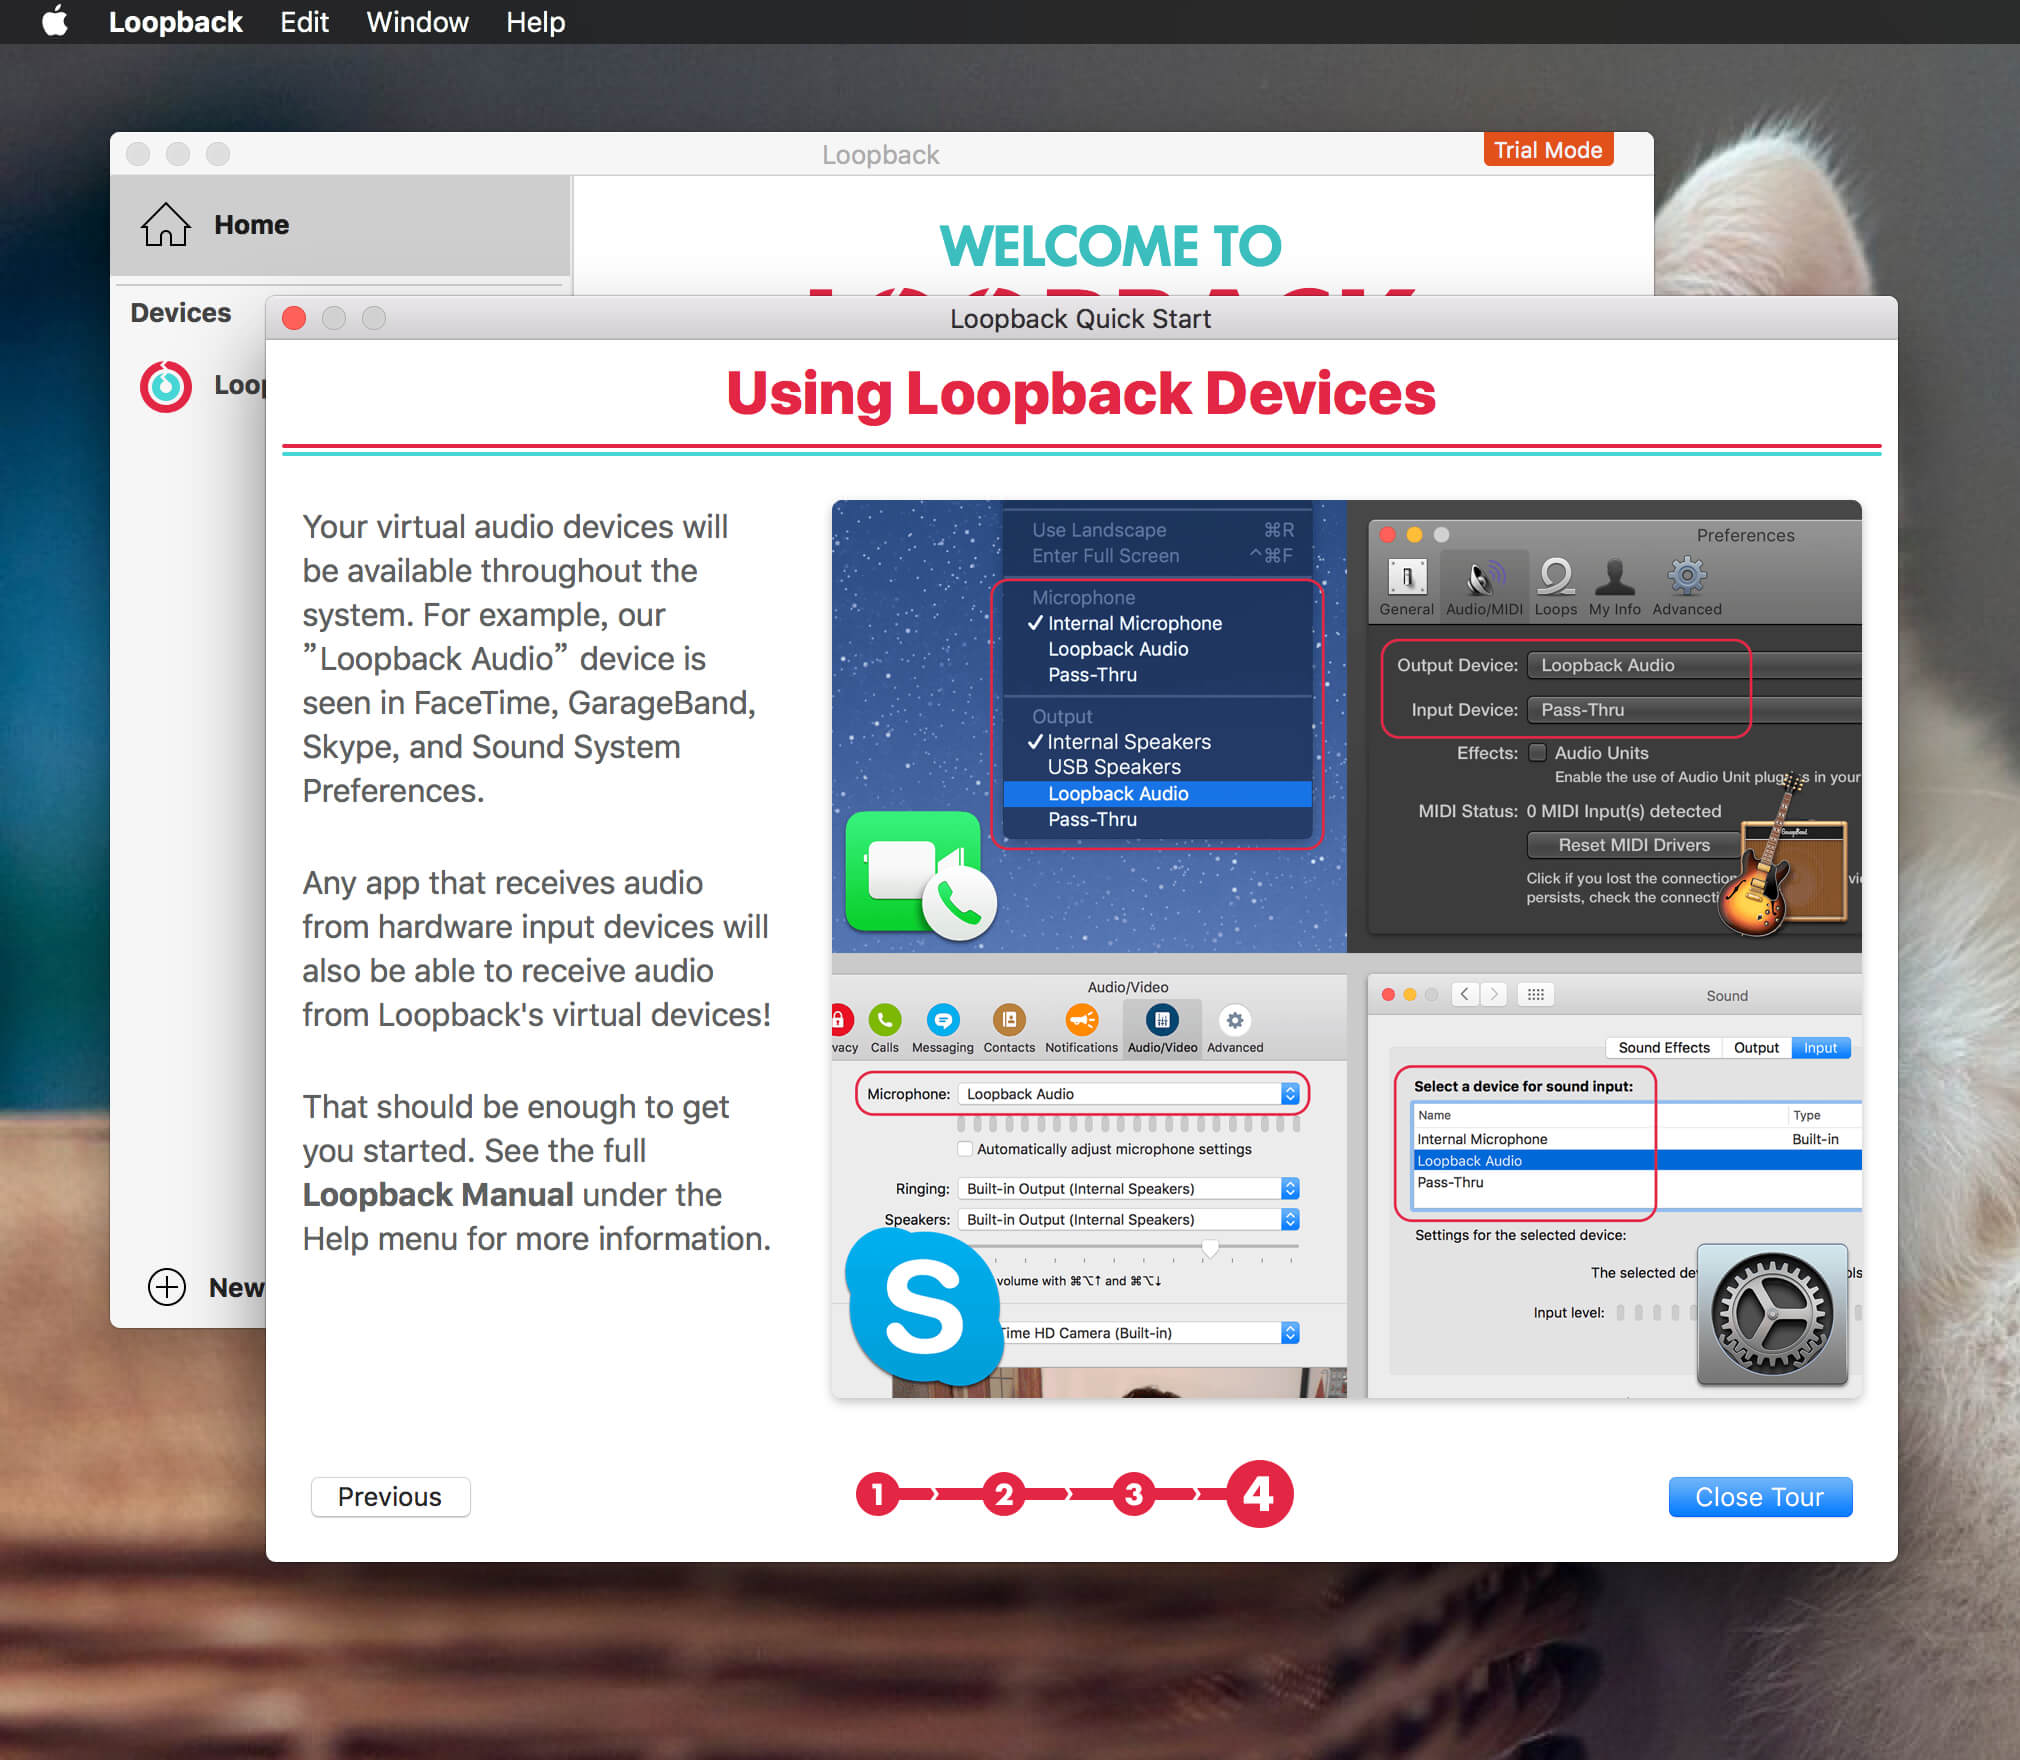Jump to tour step 3 indicator
The image size is (2020, 1760).
[1133, 1494]
